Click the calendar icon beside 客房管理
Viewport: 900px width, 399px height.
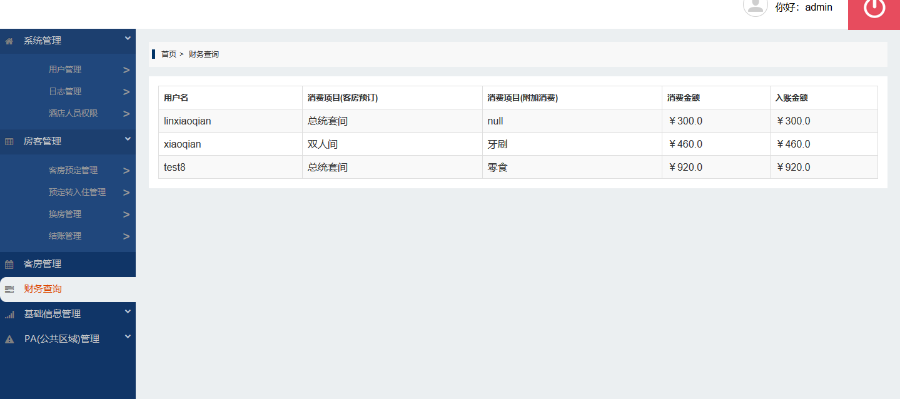coord(9,265)
